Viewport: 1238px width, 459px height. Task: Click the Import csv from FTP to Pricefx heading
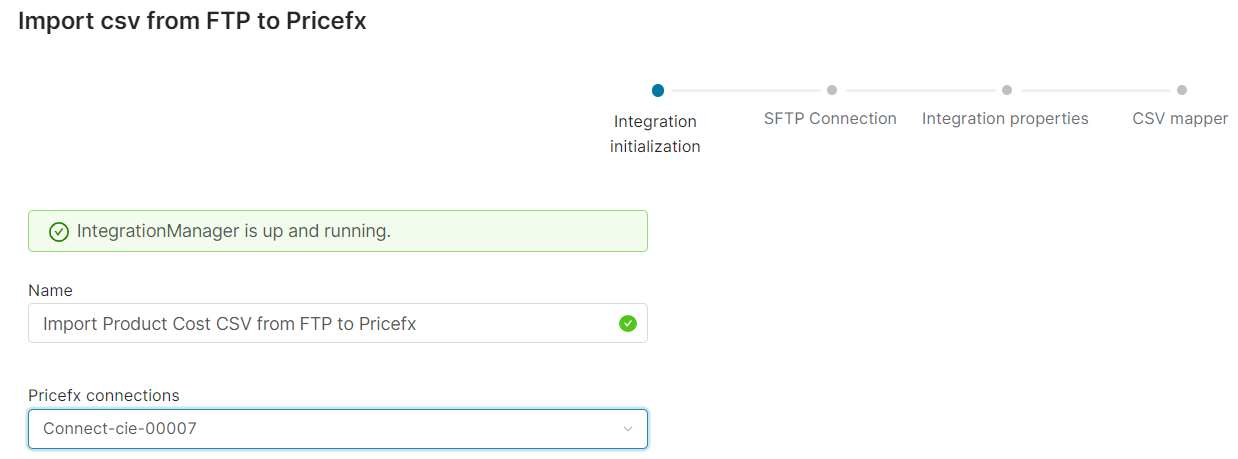point(192,21)
